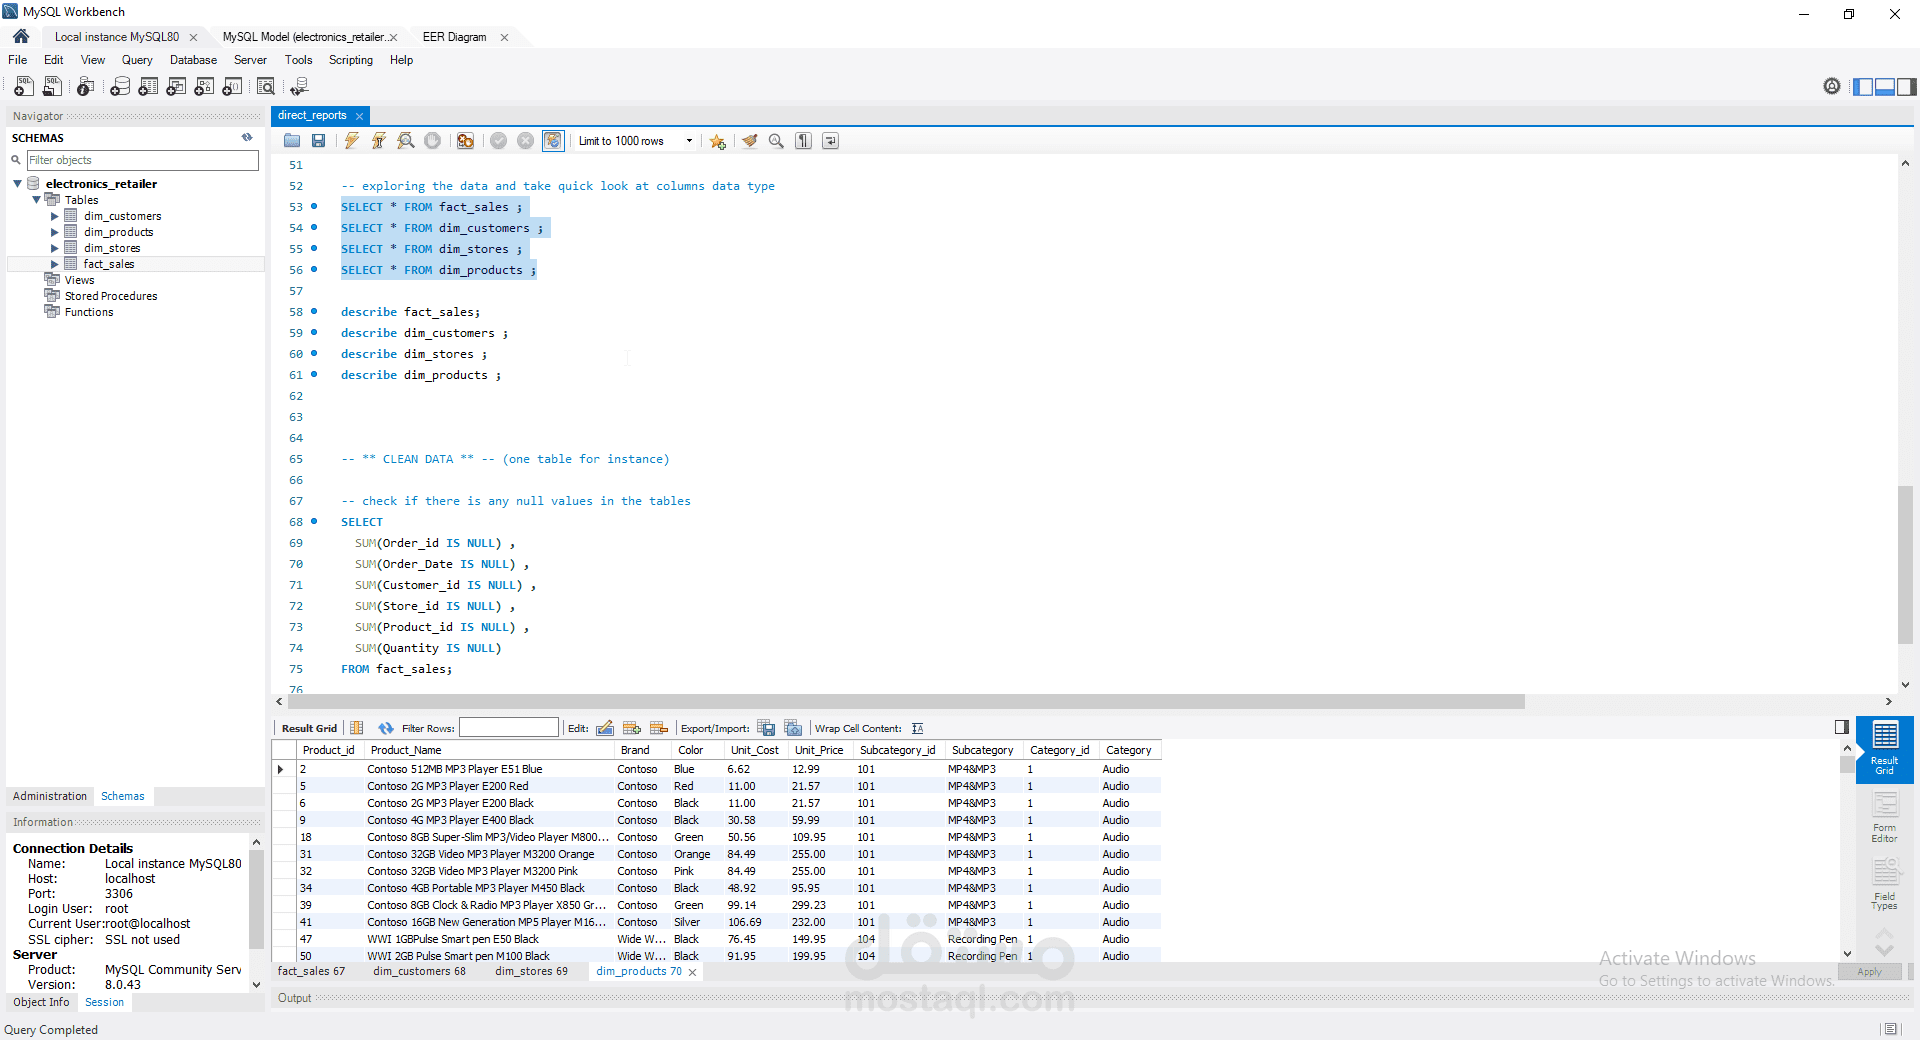Toggle the result side panel visibility

tap(1842, 727)
